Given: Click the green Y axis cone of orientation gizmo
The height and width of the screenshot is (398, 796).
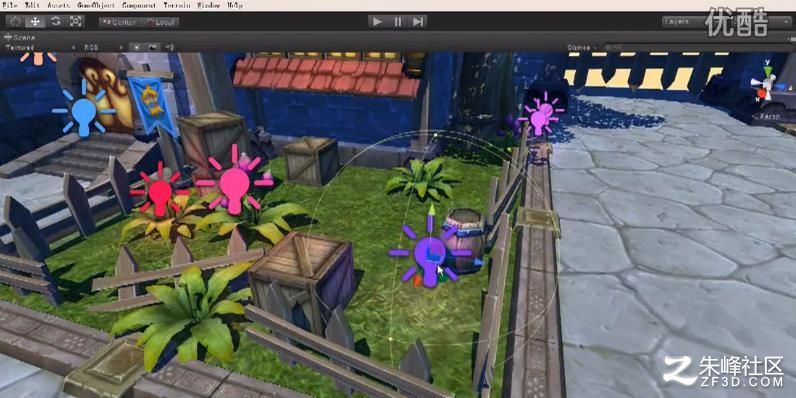Looking at the screenshot, I should (768, 72).
